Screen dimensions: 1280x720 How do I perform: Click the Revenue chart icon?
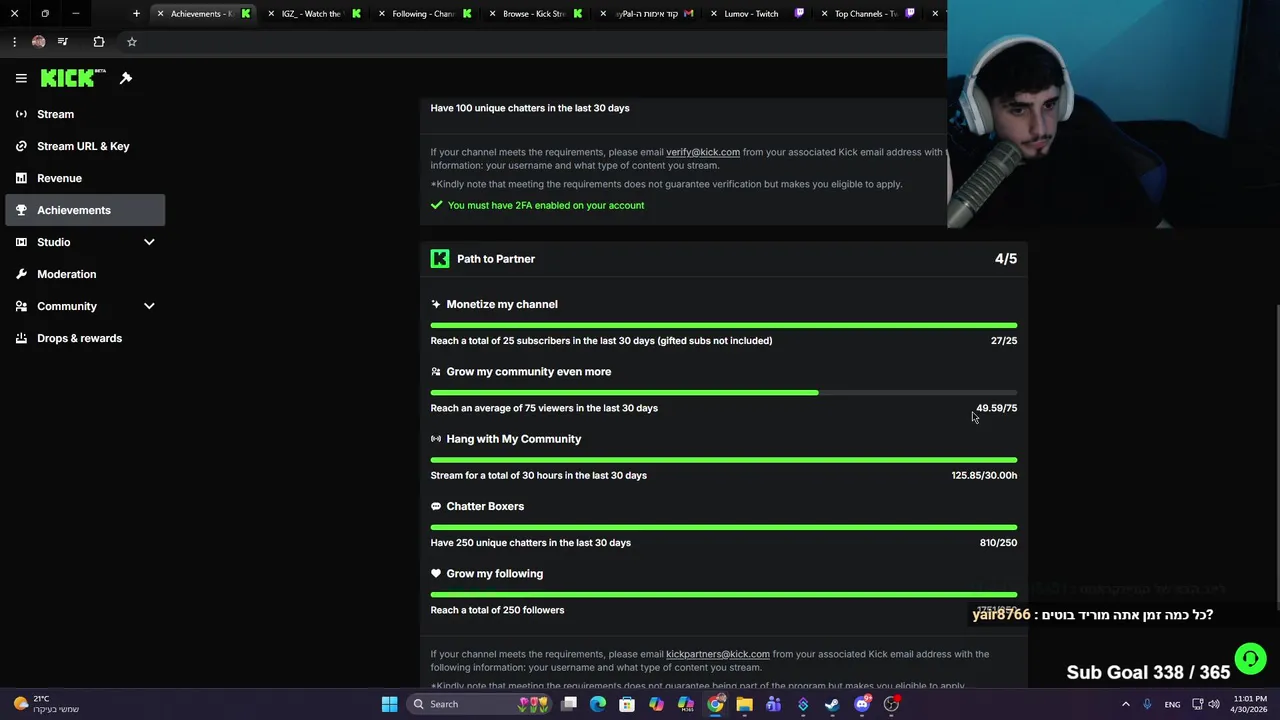tap(21, 178)
